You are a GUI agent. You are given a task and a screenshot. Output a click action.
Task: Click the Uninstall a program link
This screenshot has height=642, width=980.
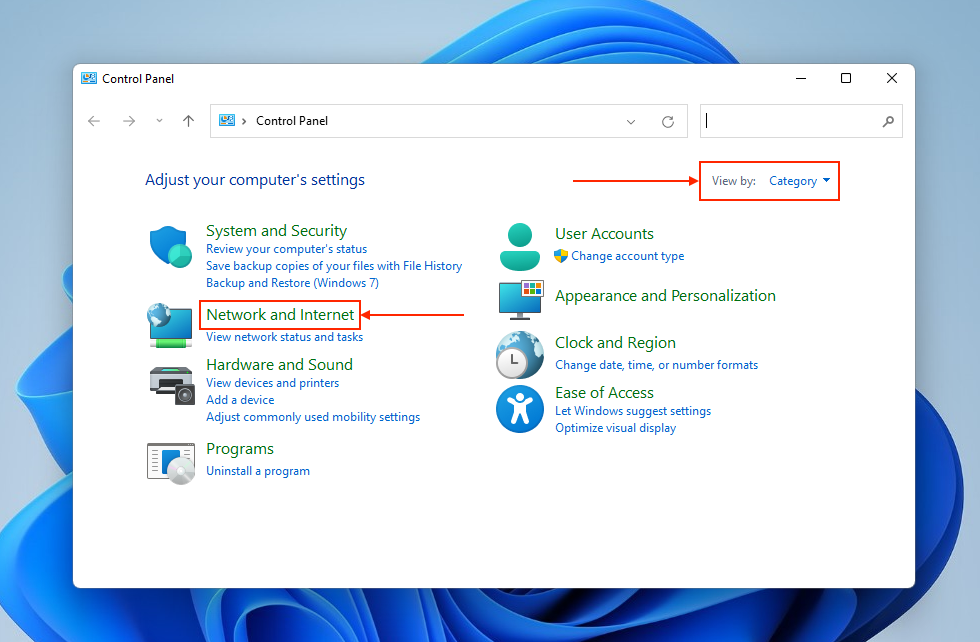pyautogui.click(x=257, y=470)
